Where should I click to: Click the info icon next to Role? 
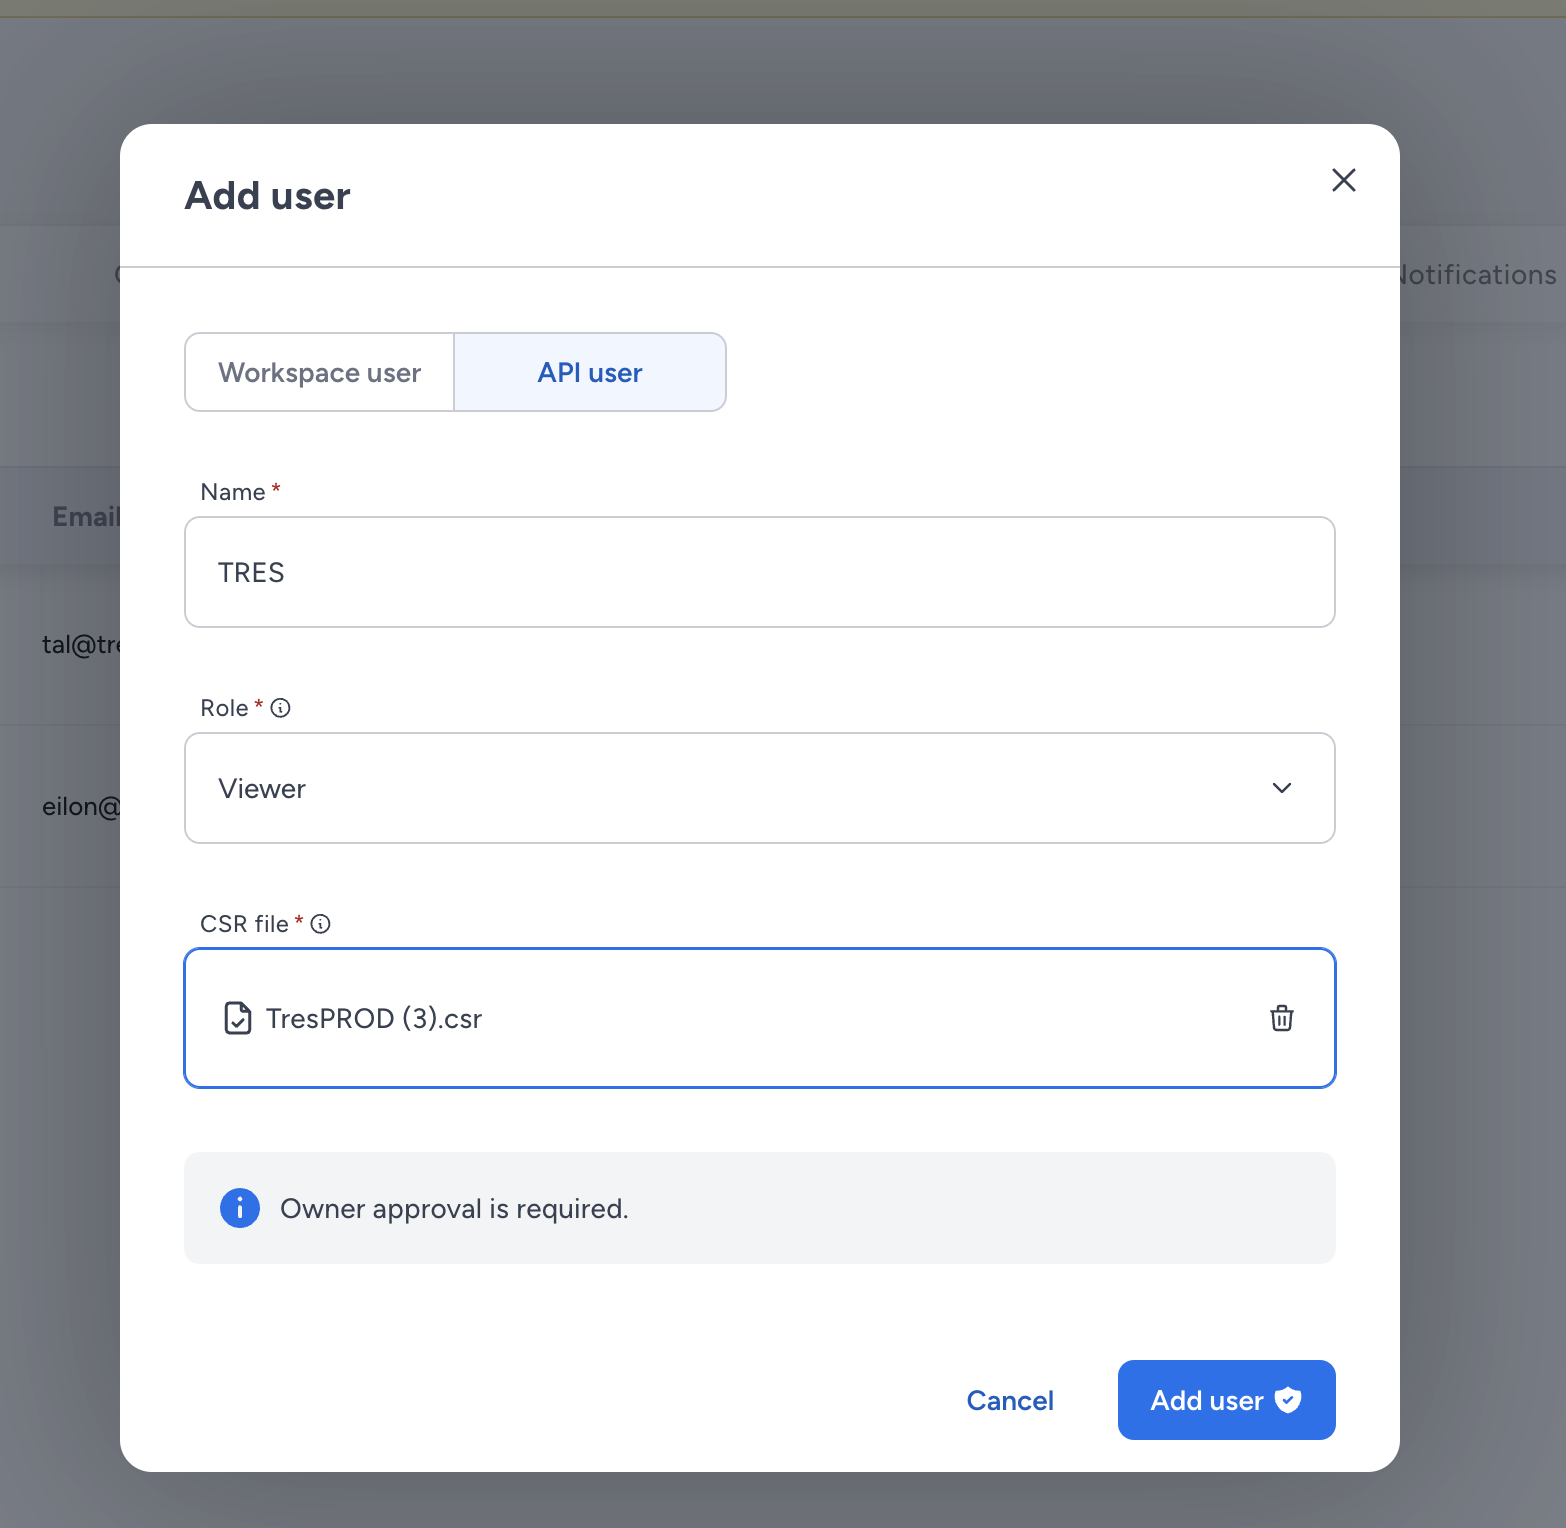click(281, 708)
